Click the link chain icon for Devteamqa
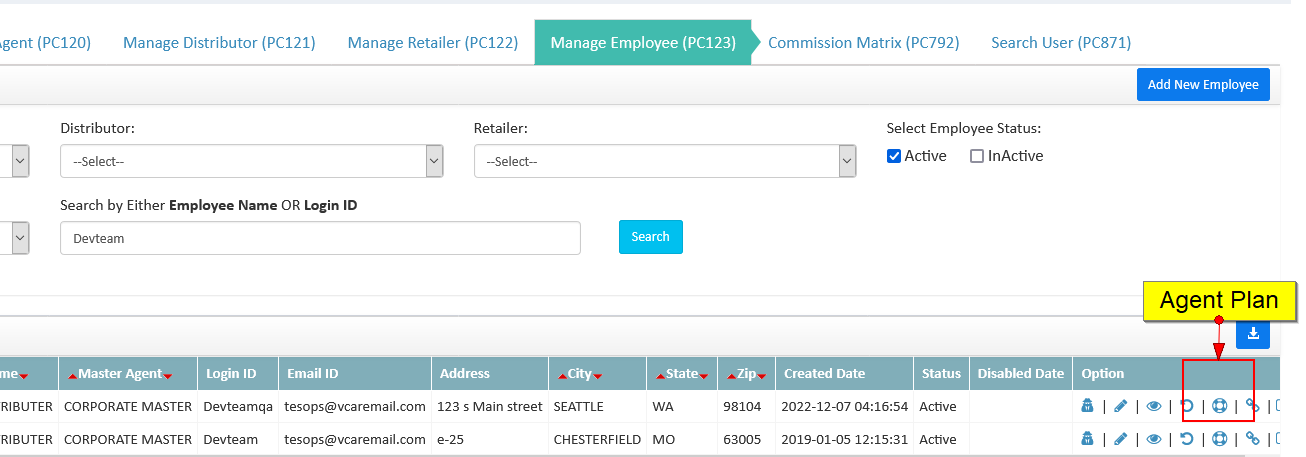Image resolution: width=1306 pixels, height=457 pixels. [x=1252, y=406]
